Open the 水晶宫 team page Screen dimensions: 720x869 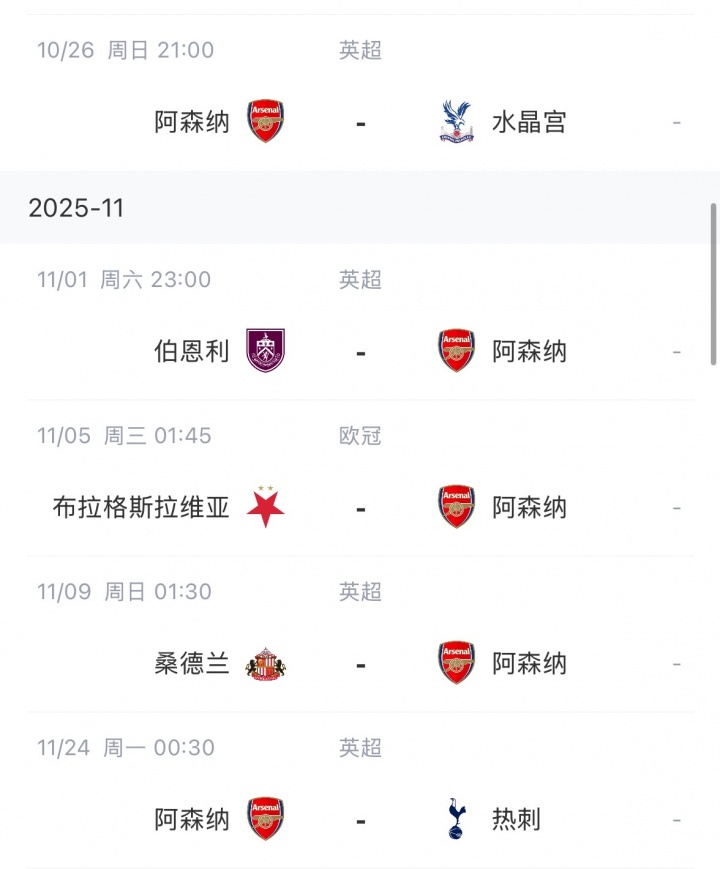[529, 122]
